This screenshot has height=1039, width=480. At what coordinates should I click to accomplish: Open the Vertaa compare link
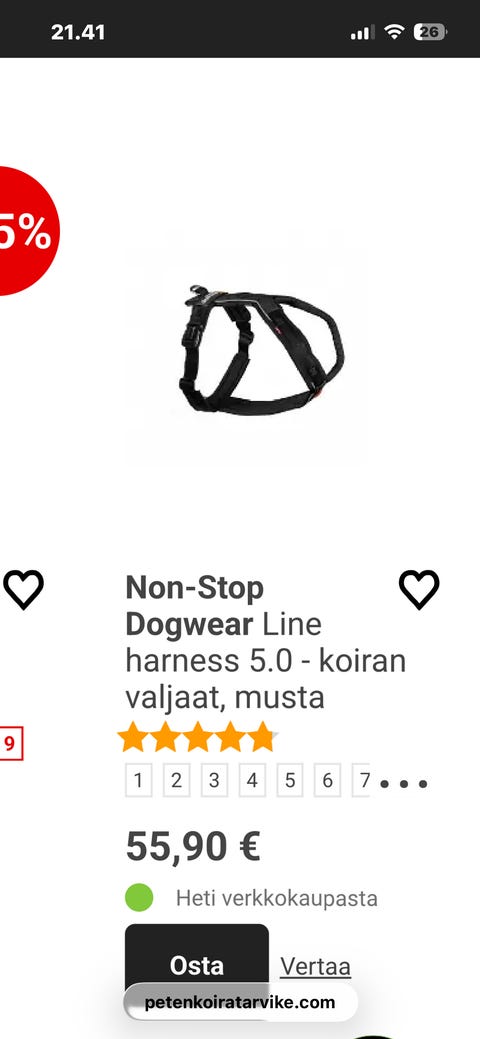[x=315, y=966]
